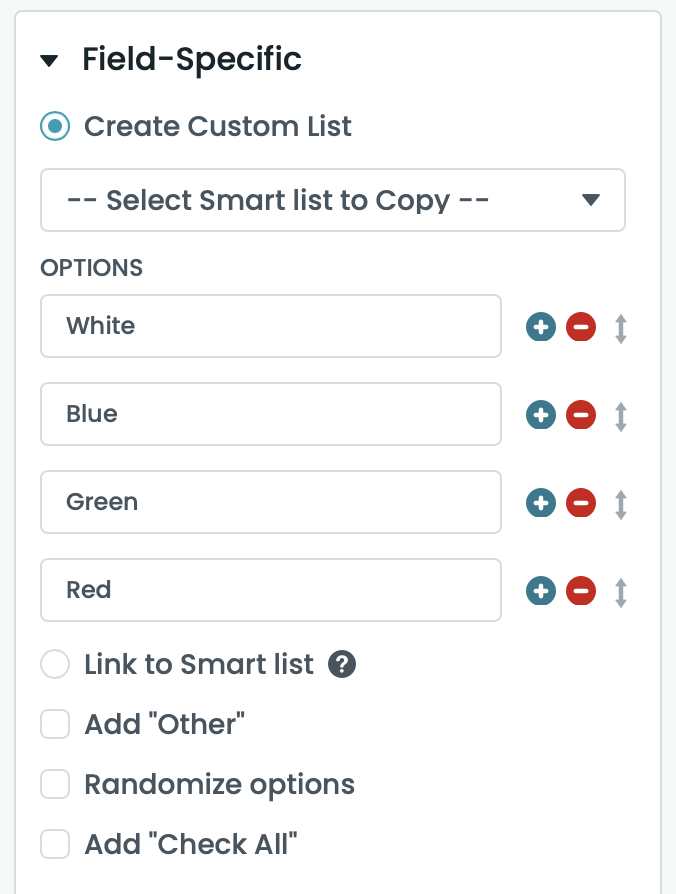Click the Red option text field
The image size is (676, 894).
270,590
